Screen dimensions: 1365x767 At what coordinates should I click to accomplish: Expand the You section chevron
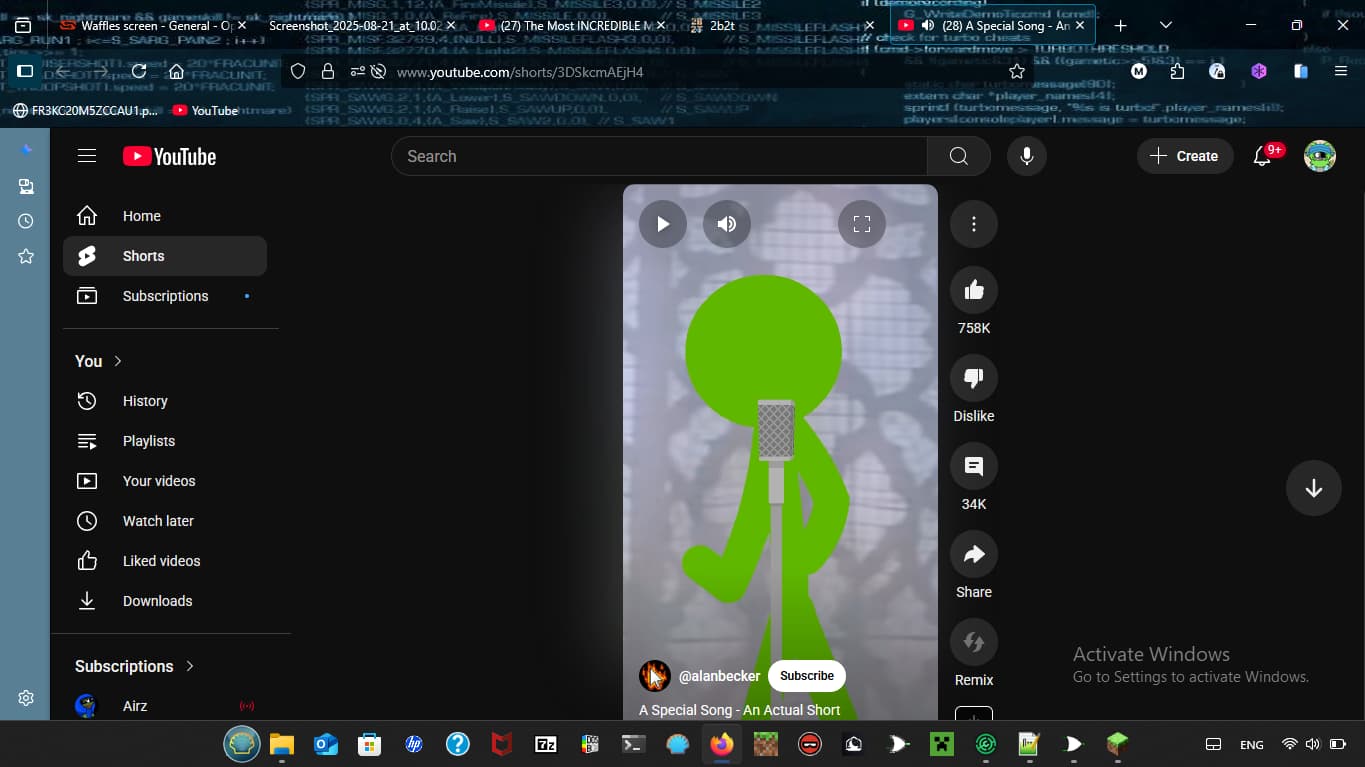[118, 361]
